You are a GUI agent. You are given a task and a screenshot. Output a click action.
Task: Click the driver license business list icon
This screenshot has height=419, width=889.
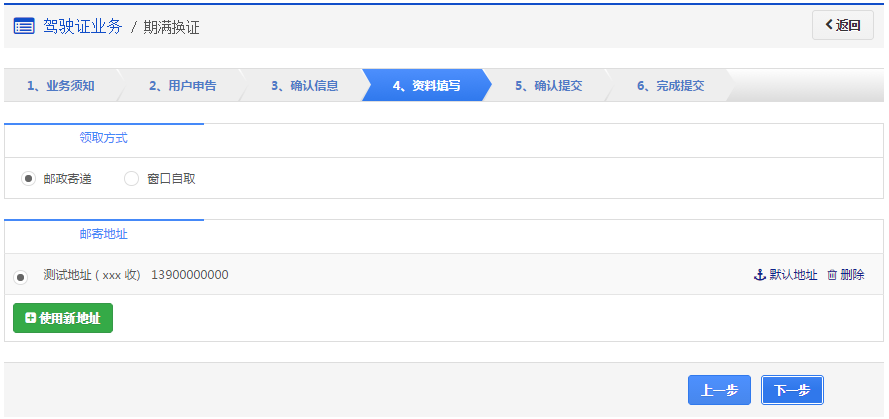tap(24, 27)
